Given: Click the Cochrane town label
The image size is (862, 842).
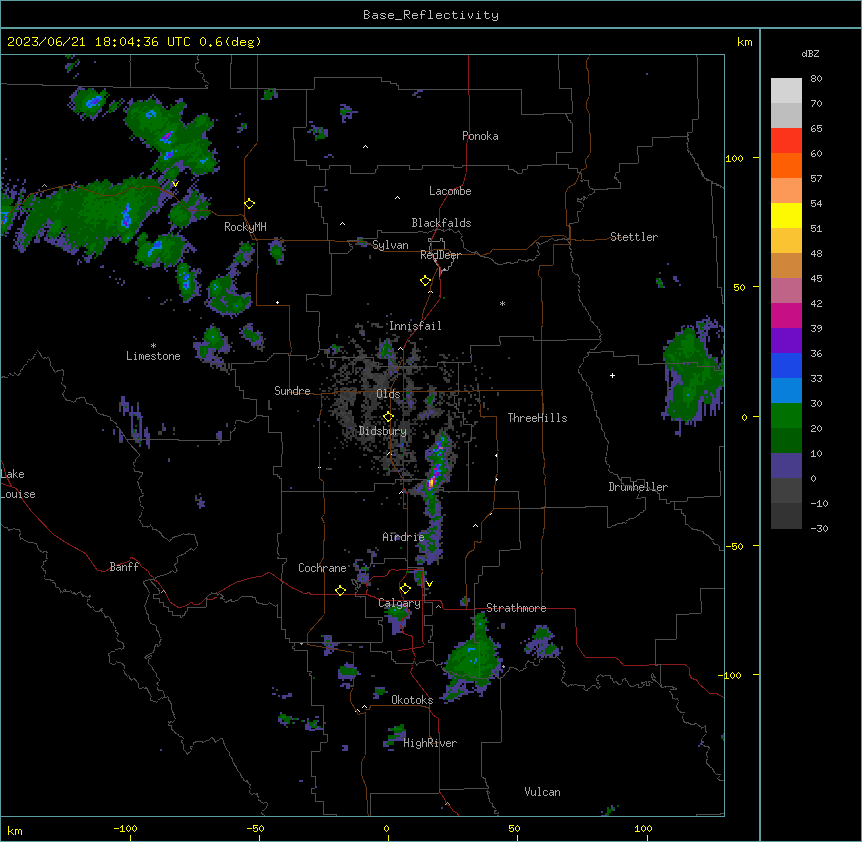Looking at the screenshot, I should tap(322, 568).
